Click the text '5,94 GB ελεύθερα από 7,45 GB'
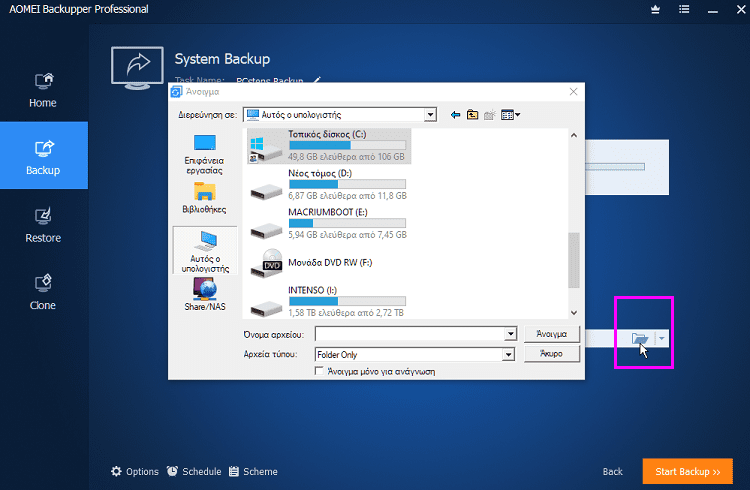Viewport: 750px width, 490px height. coord(347,235)
